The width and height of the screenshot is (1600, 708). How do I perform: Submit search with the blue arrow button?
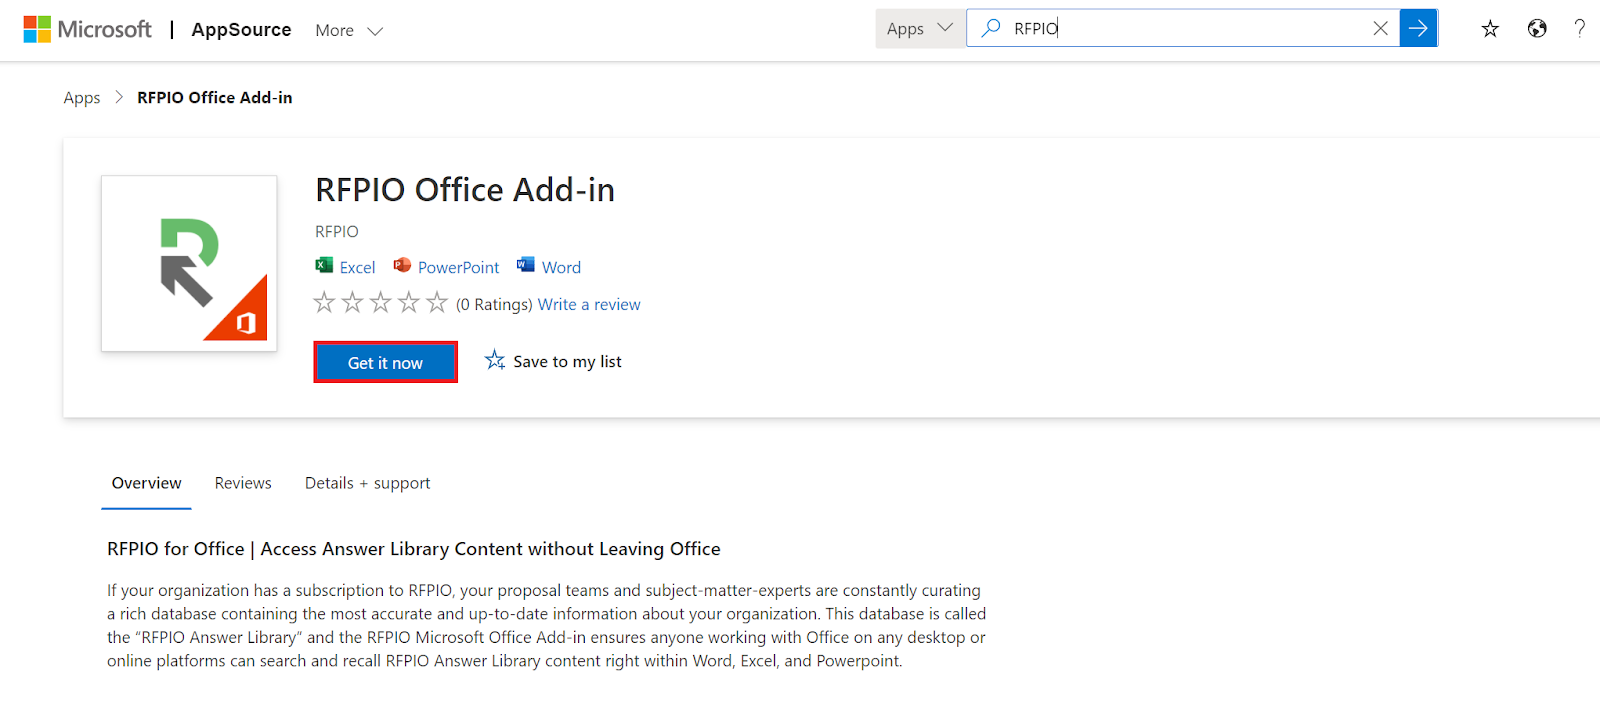1418,28
